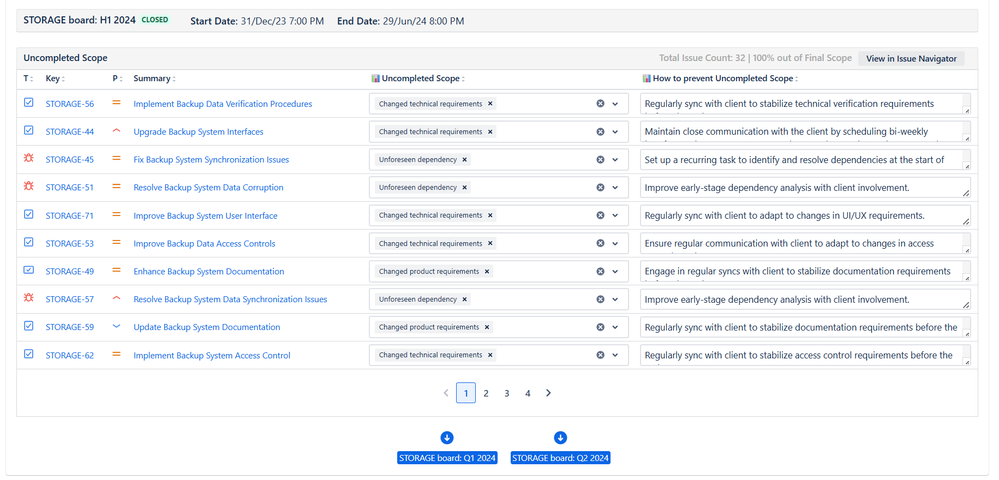The image size is (999, 480).
Task: Sort by Summary column header
Action: (154, 78)
